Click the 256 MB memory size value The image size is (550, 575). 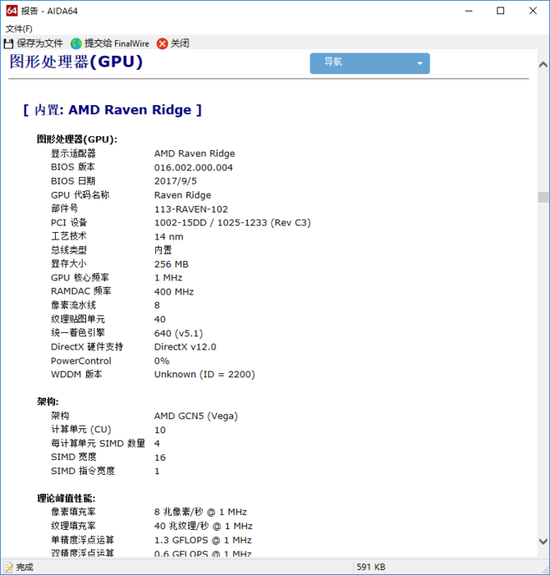pos(171,264)
